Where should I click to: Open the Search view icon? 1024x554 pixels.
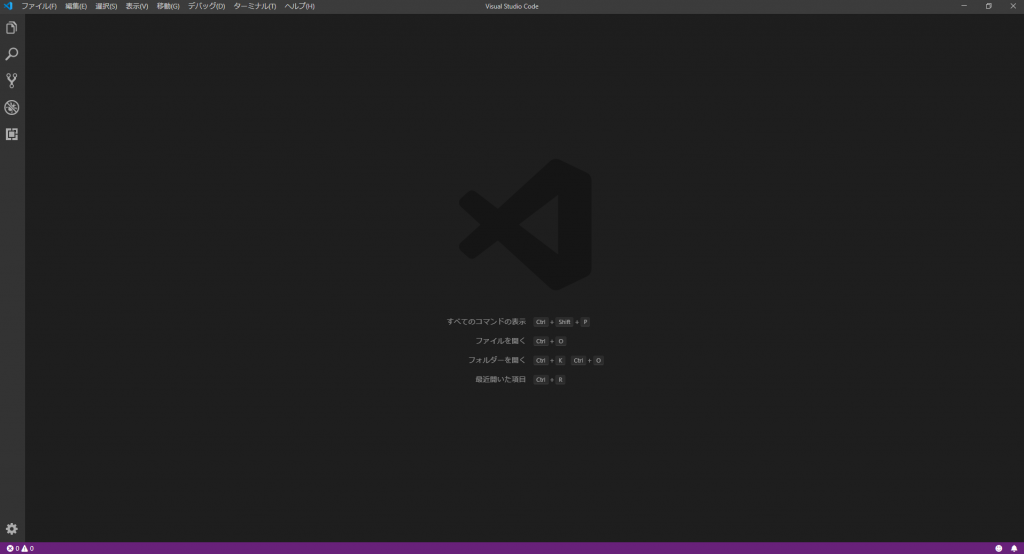(12, 54)
